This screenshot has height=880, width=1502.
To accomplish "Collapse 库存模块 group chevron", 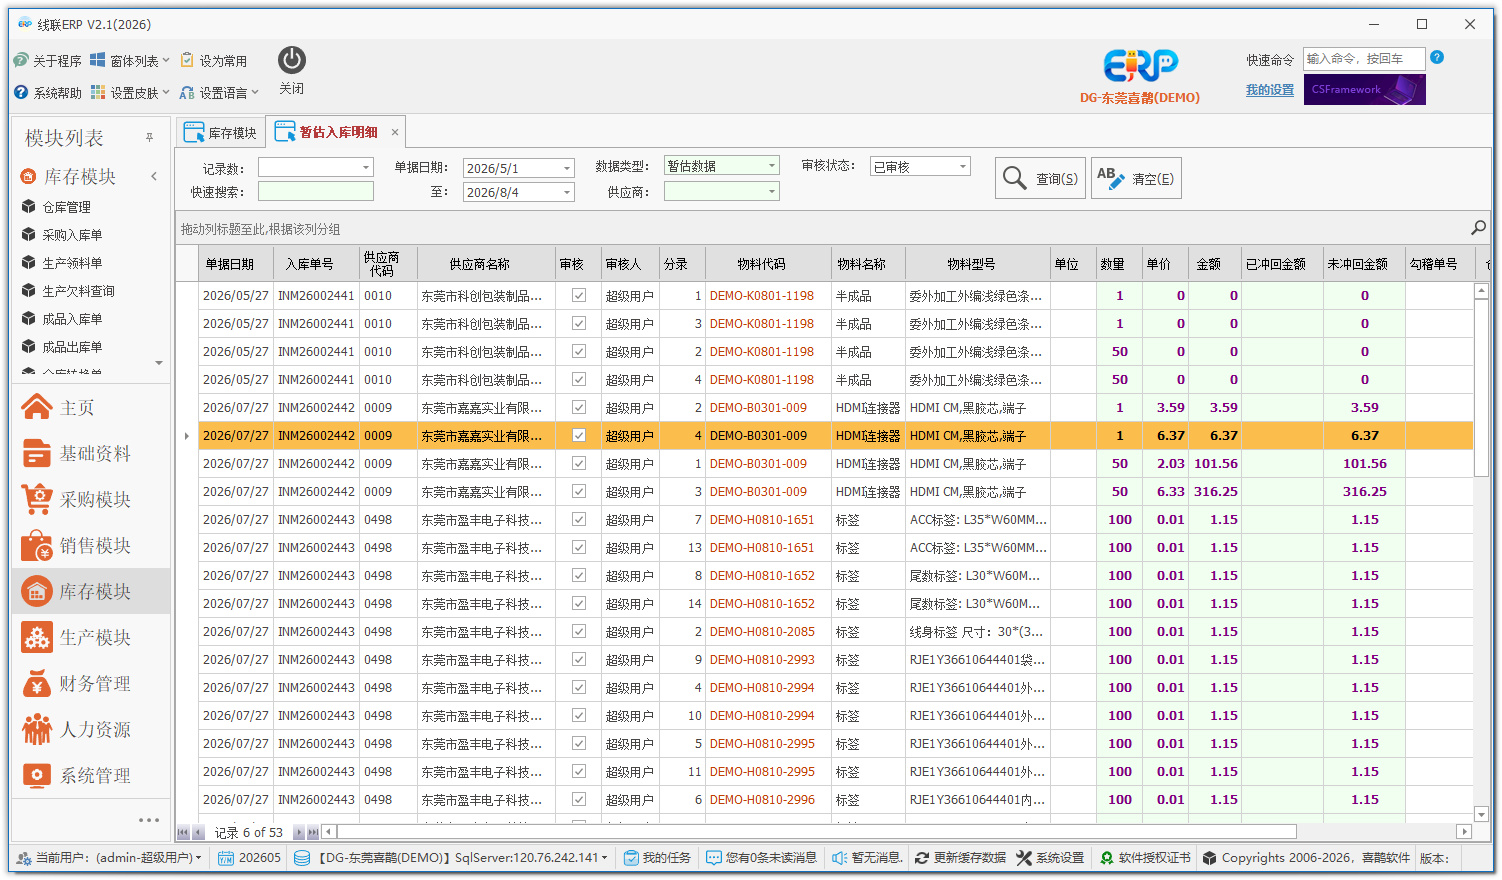I will (x=154, y=176).
